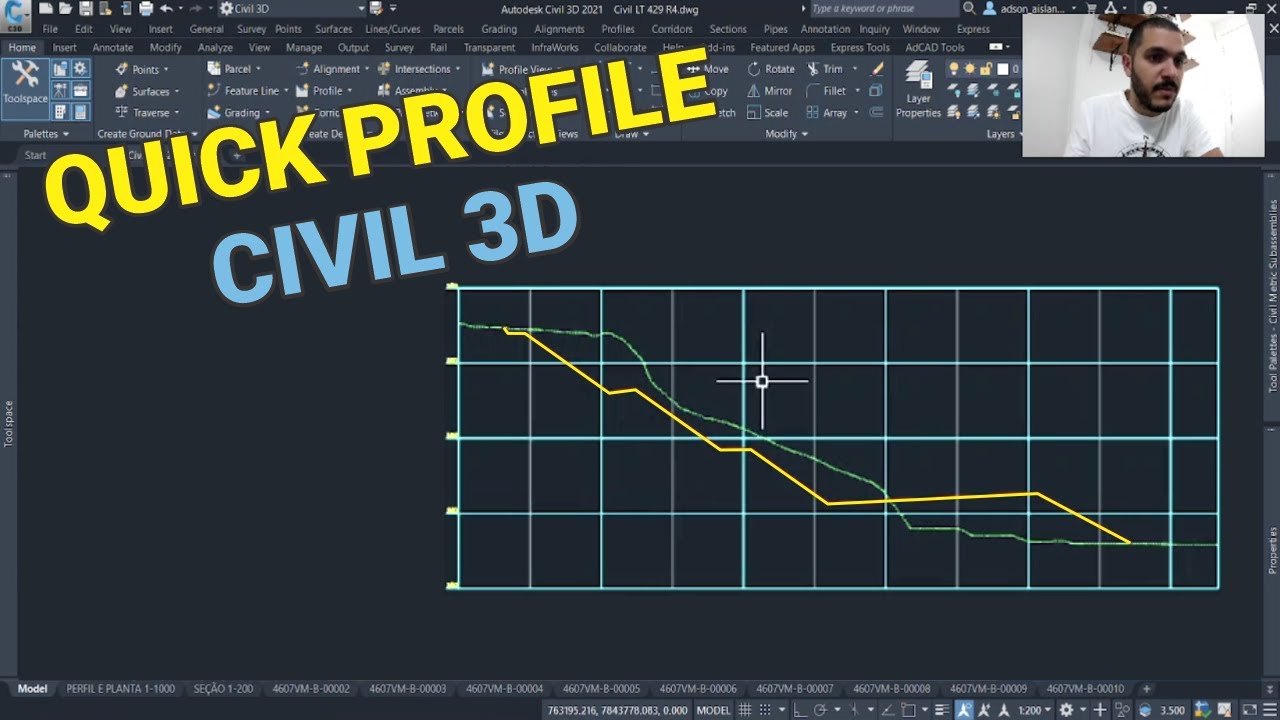Toggle polar tracking in status bar
The width and height of the screenshot is (1280, 720).
pos(821,710)
